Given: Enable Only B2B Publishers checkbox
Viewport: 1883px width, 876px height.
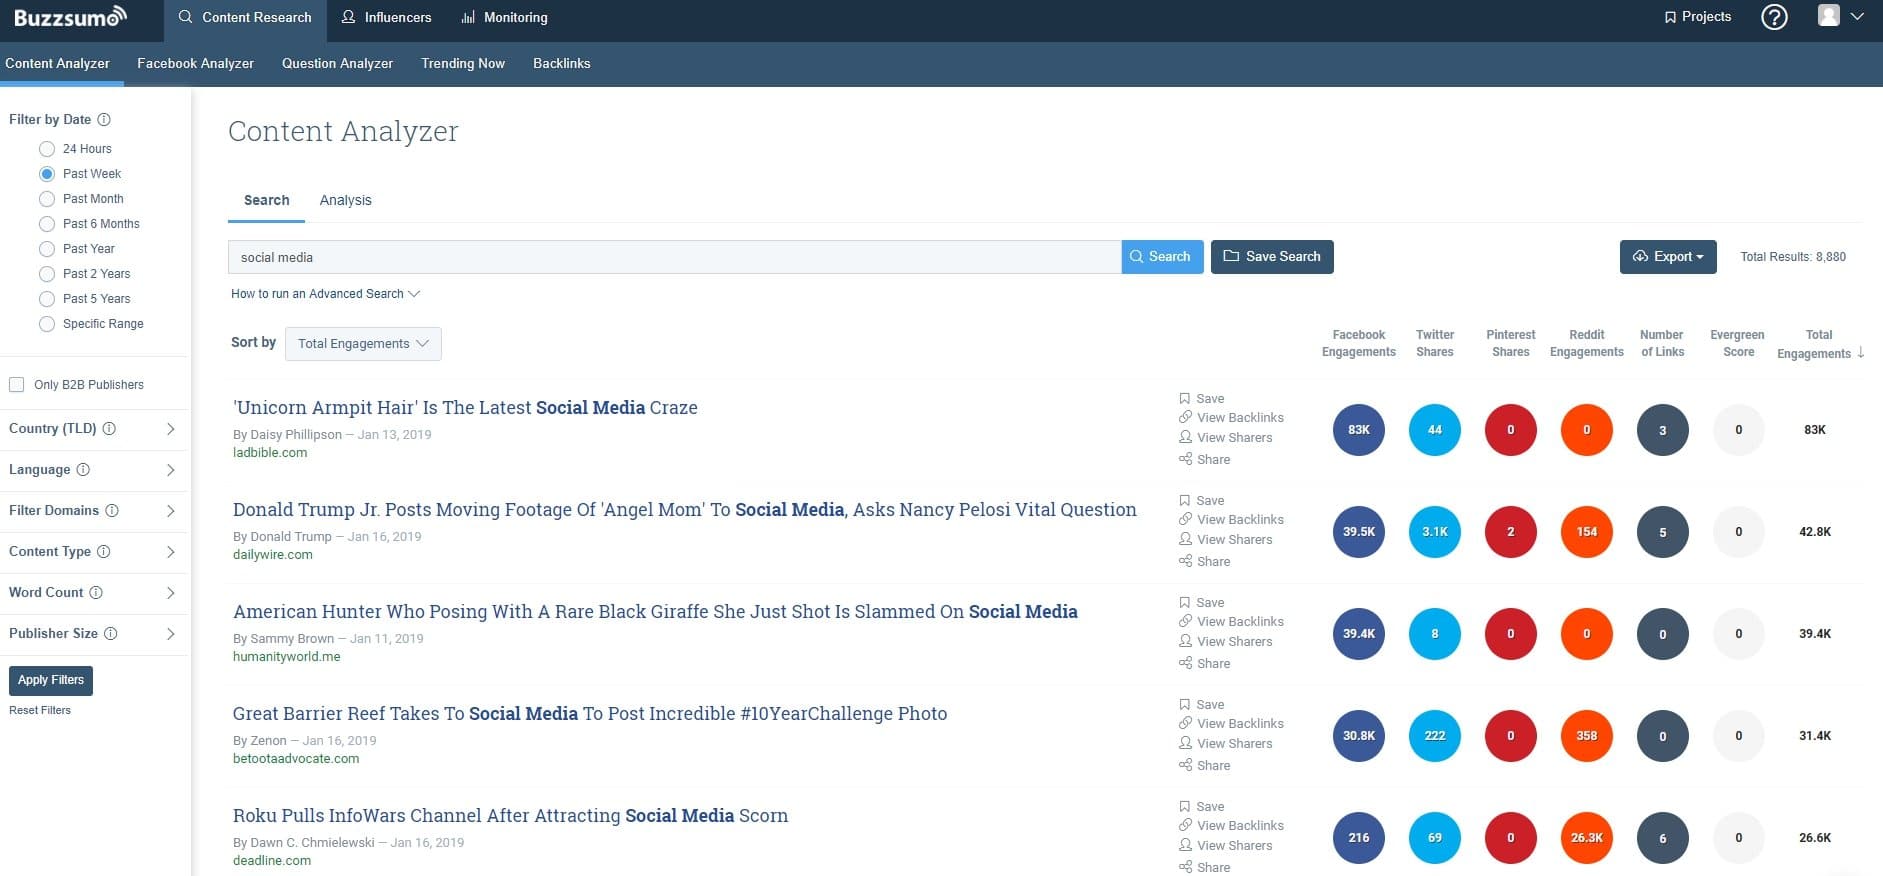Looking at the screenshot, I should click(x=16, y=385).
